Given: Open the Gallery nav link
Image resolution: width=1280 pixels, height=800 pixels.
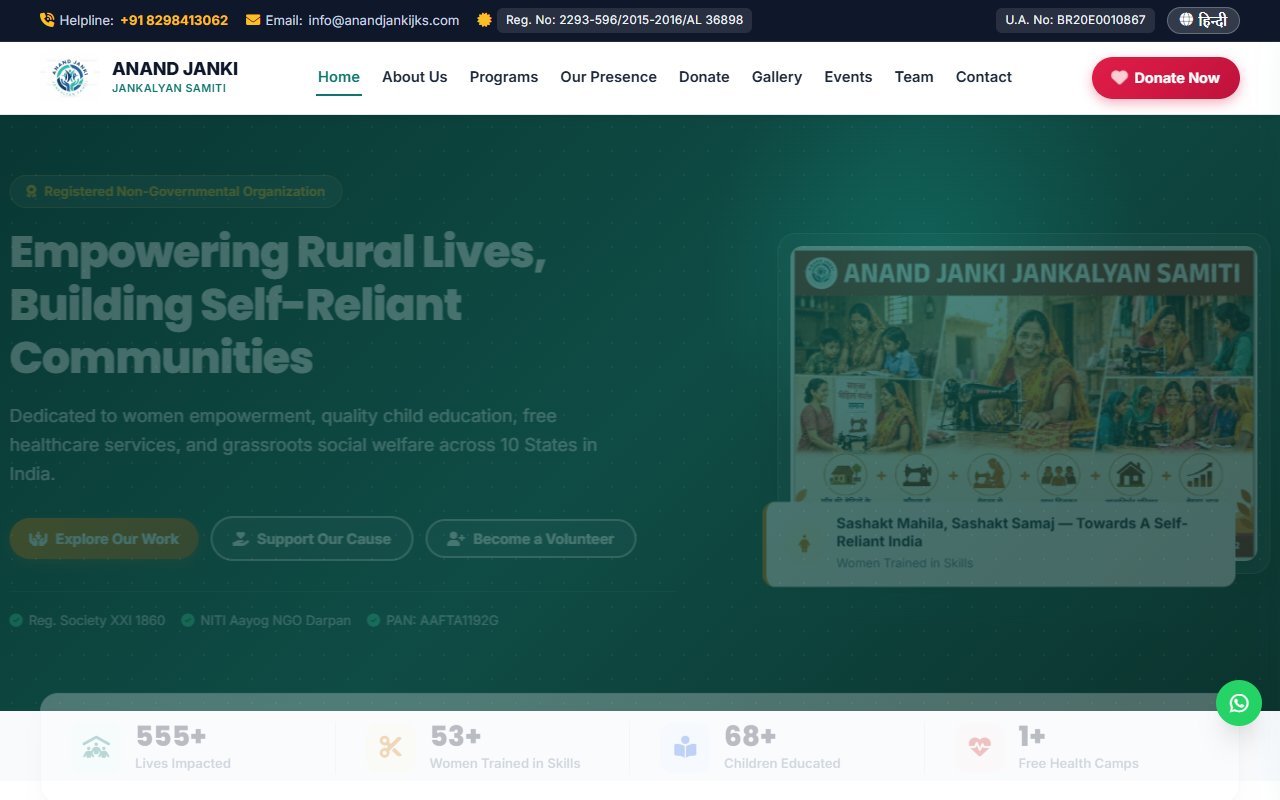Looking at the screenshot, I should point(777,77).
